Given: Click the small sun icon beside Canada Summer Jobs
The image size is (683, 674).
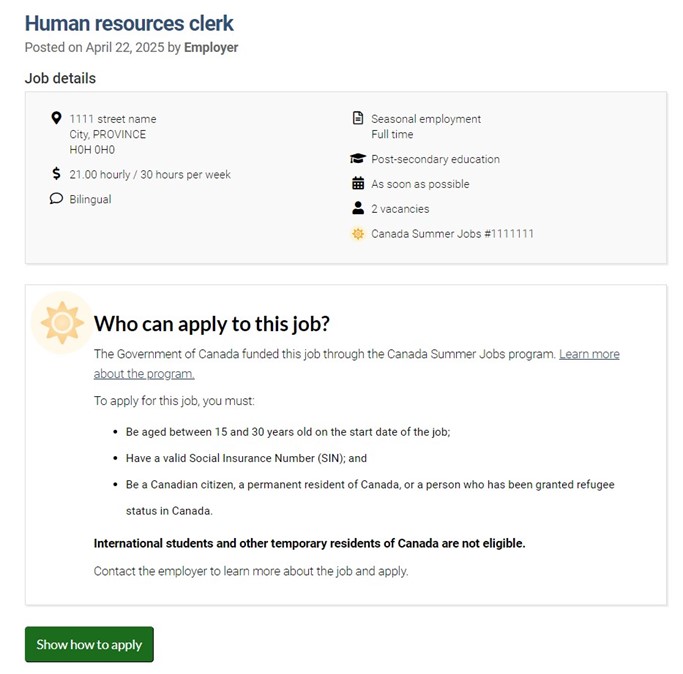Looking at the screenshot, I should 358,234.
